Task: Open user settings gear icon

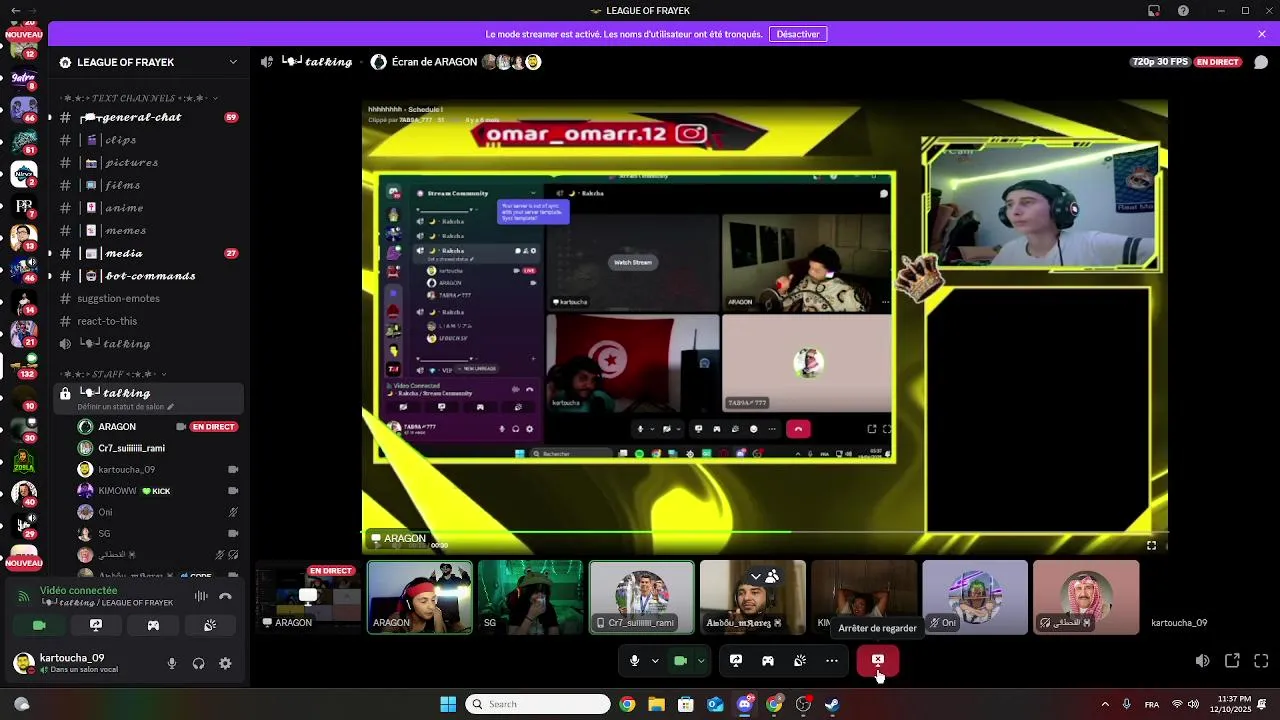Action: tap(225, 663)
